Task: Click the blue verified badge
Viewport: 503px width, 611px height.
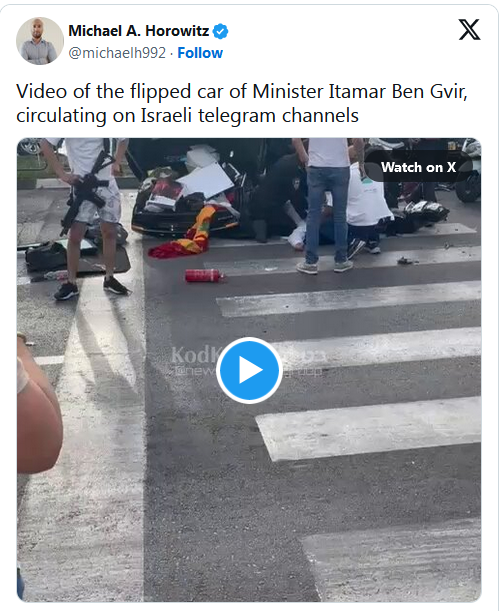Action: tap(221, 31)
